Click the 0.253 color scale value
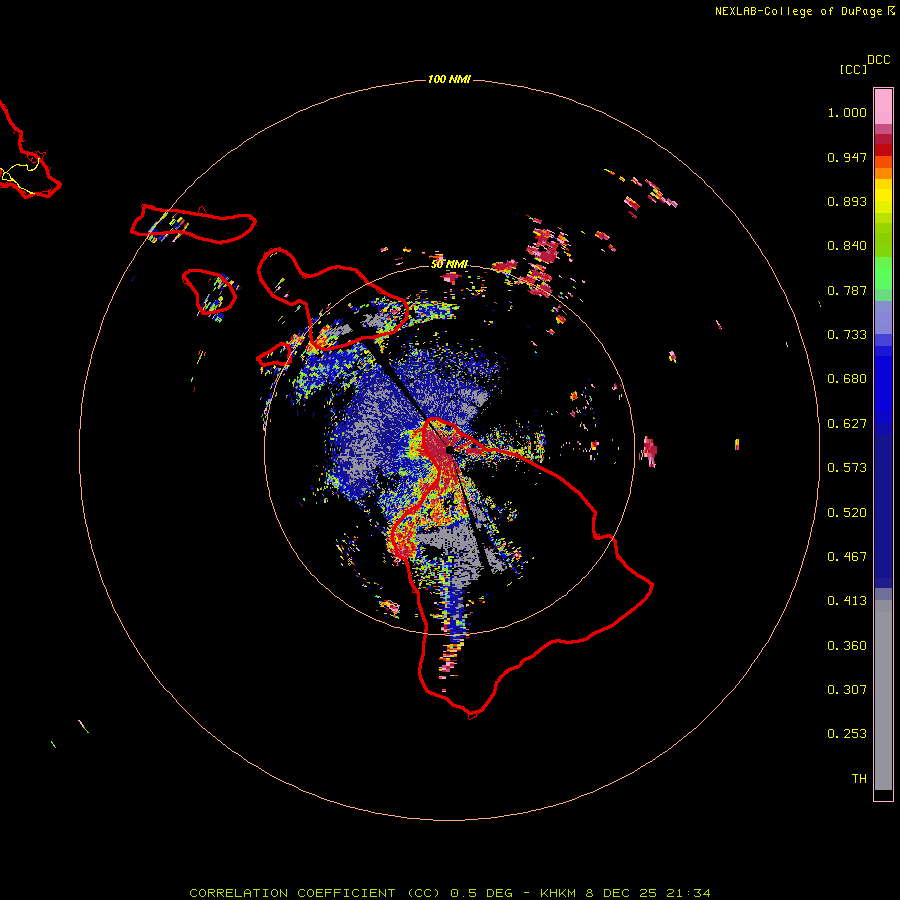This screenshot has height=900, width=900. point(847,734)
